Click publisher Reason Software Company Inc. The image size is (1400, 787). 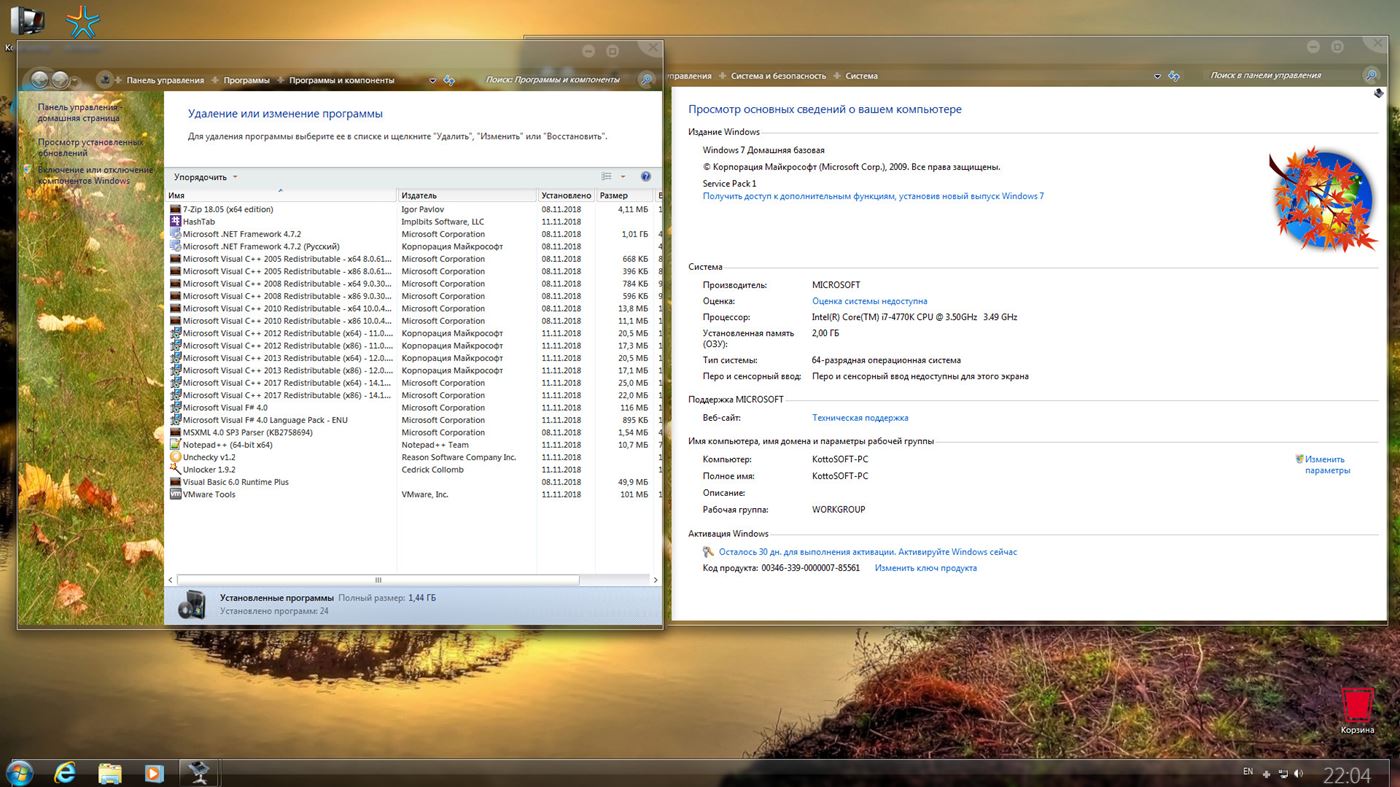click(459, 457)
